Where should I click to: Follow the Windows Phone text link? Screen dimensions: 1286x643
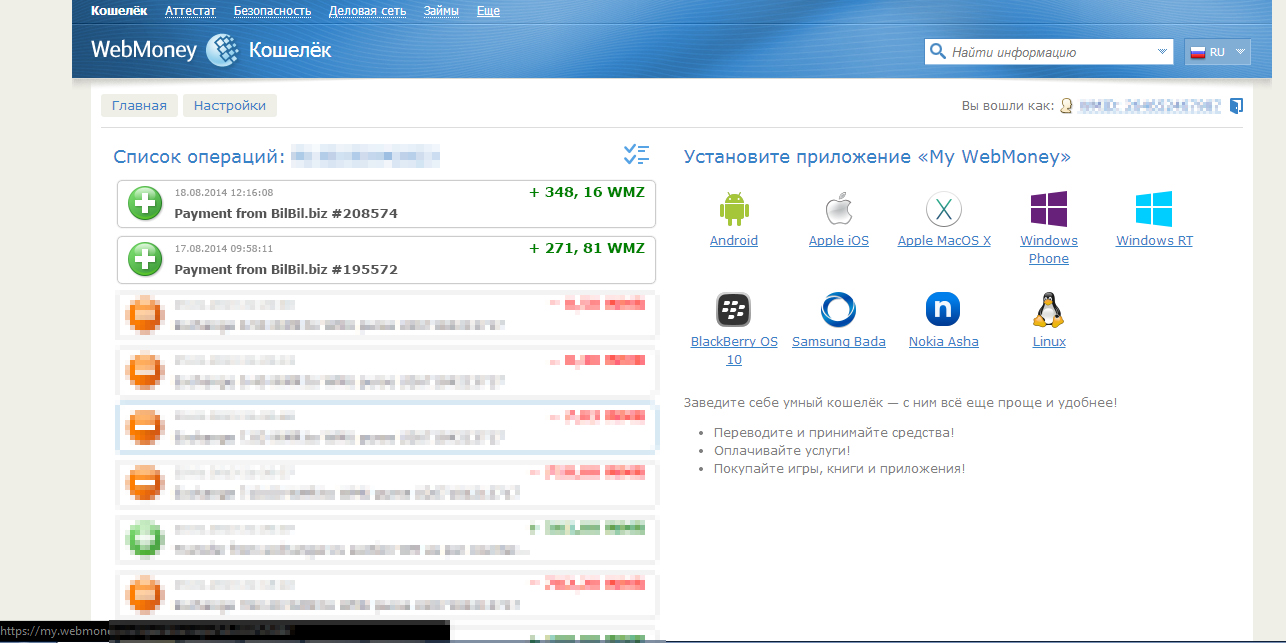click(1049, 250)
